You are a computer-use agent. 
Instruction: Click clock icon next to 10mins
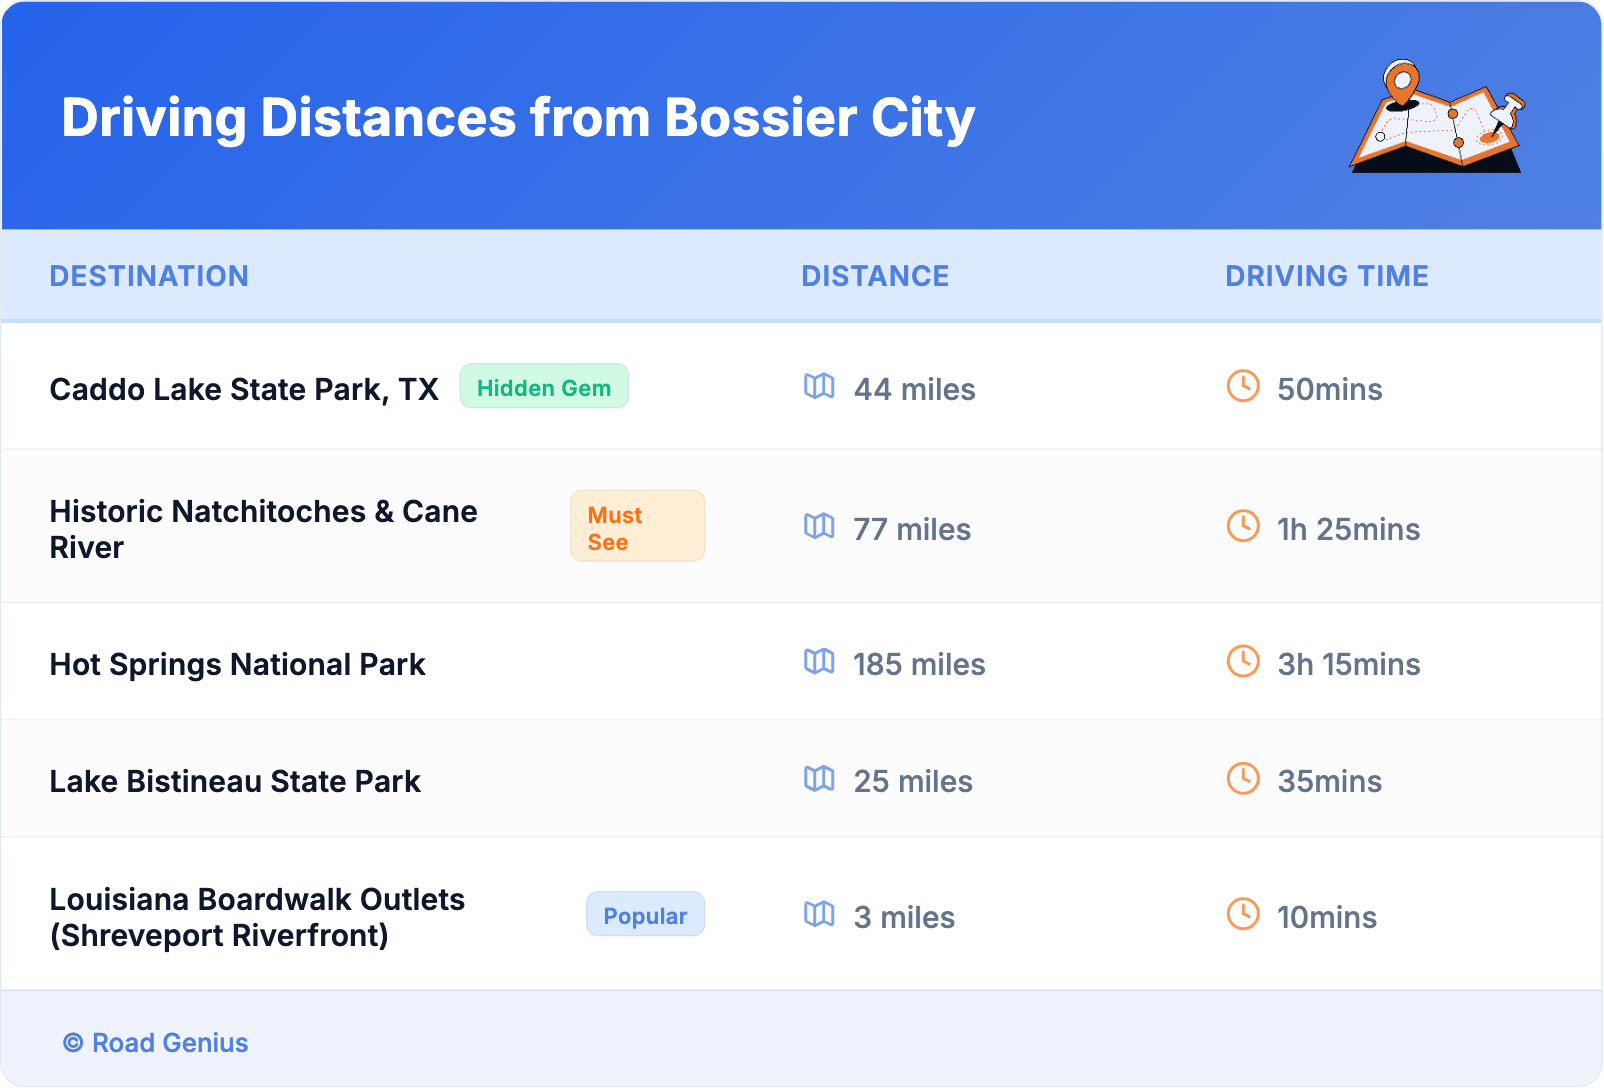(1243, 914)
